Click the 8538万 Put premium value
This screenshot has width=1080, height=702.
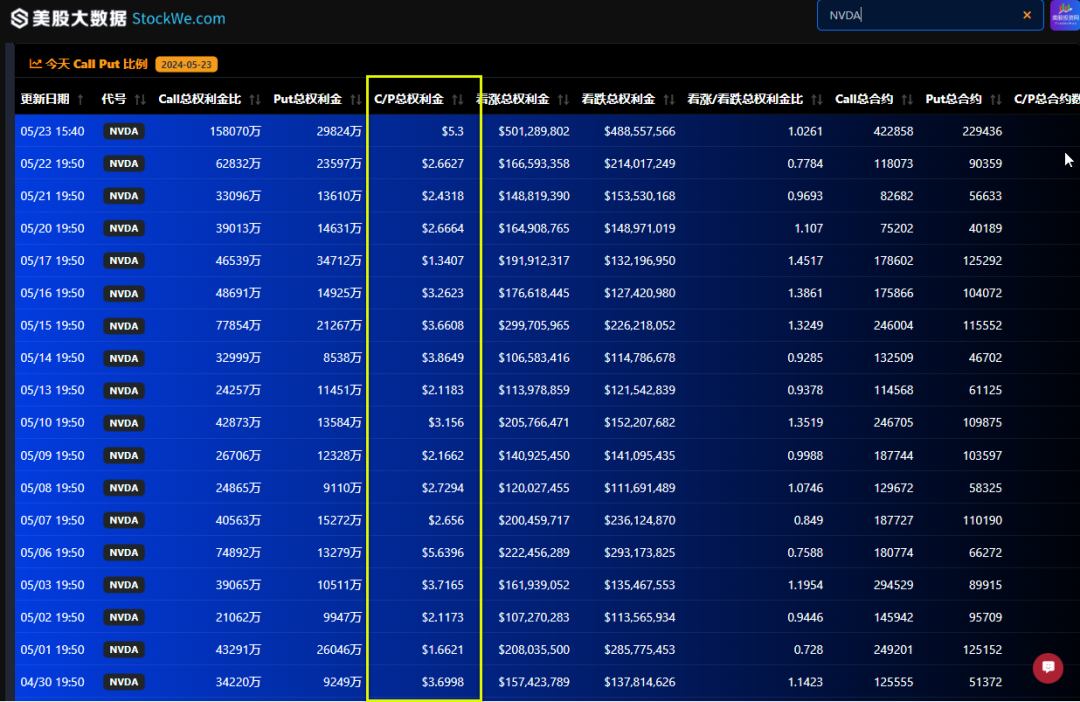click(342, 358)
